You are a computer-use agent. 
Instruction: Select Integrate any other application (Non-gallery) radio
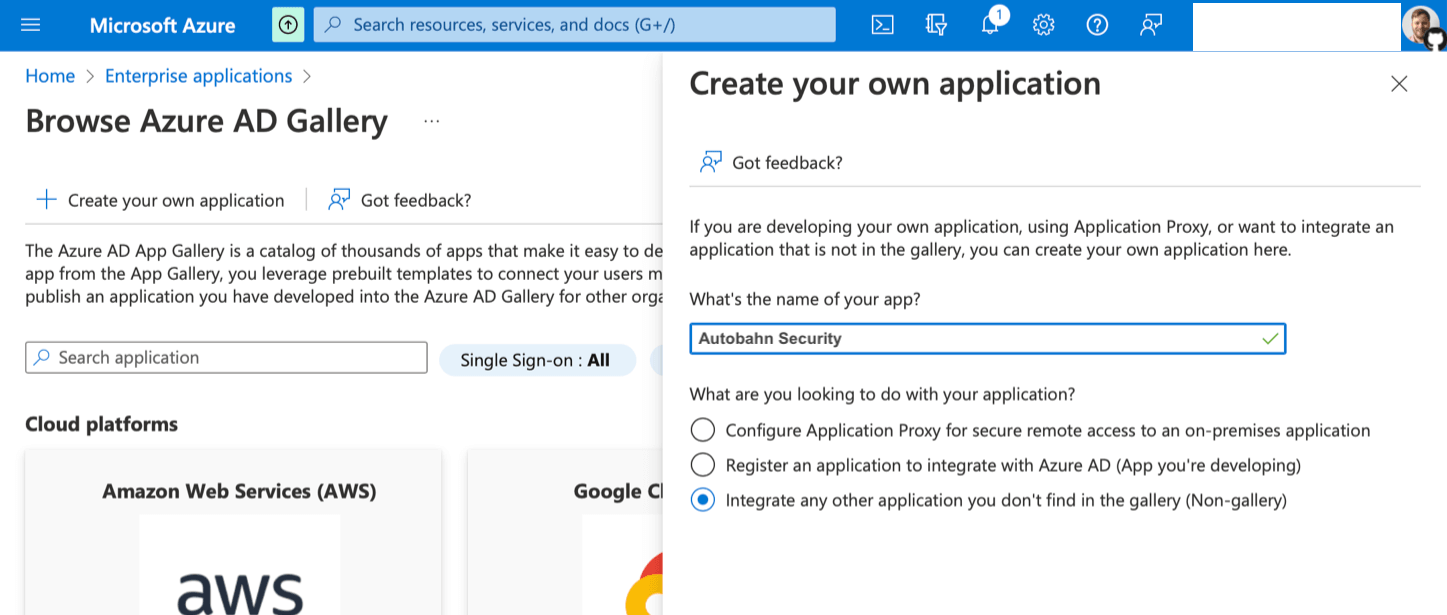(x=703, y=500)
